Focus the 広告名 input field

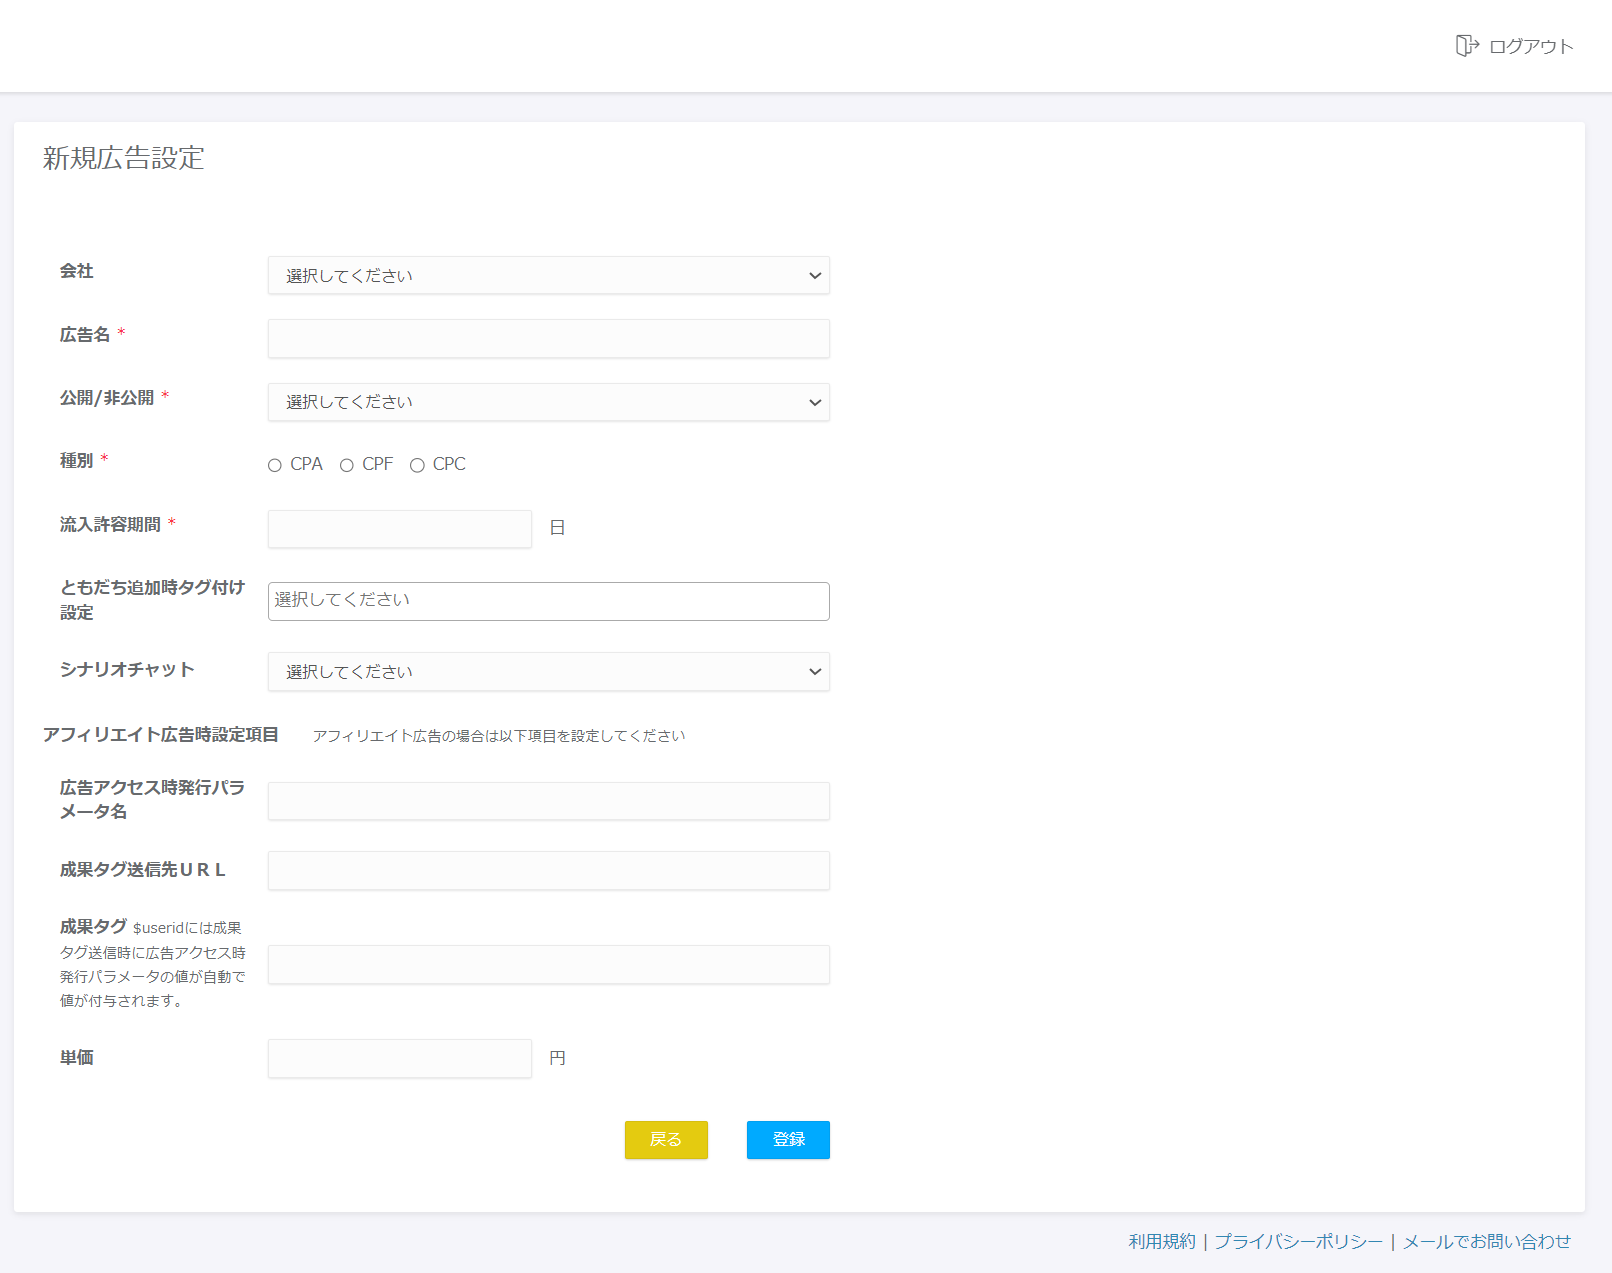pos(549,338)
